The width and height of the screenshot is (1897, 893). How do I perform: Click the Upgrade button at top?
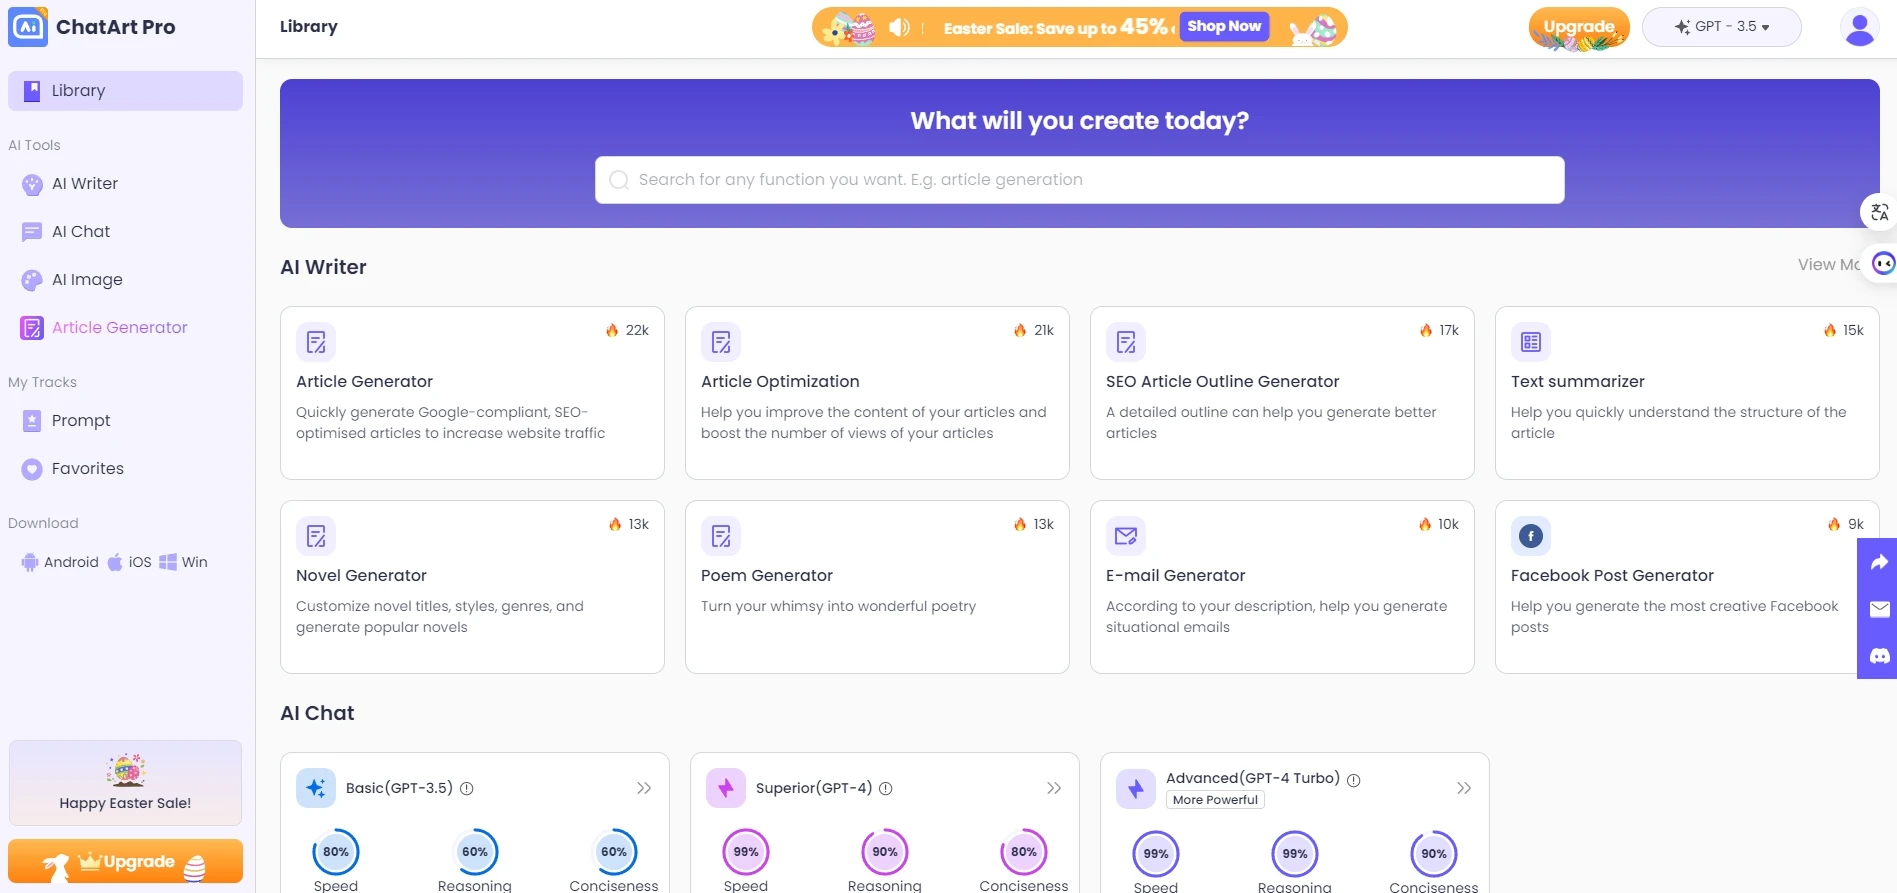[1578, 27]
